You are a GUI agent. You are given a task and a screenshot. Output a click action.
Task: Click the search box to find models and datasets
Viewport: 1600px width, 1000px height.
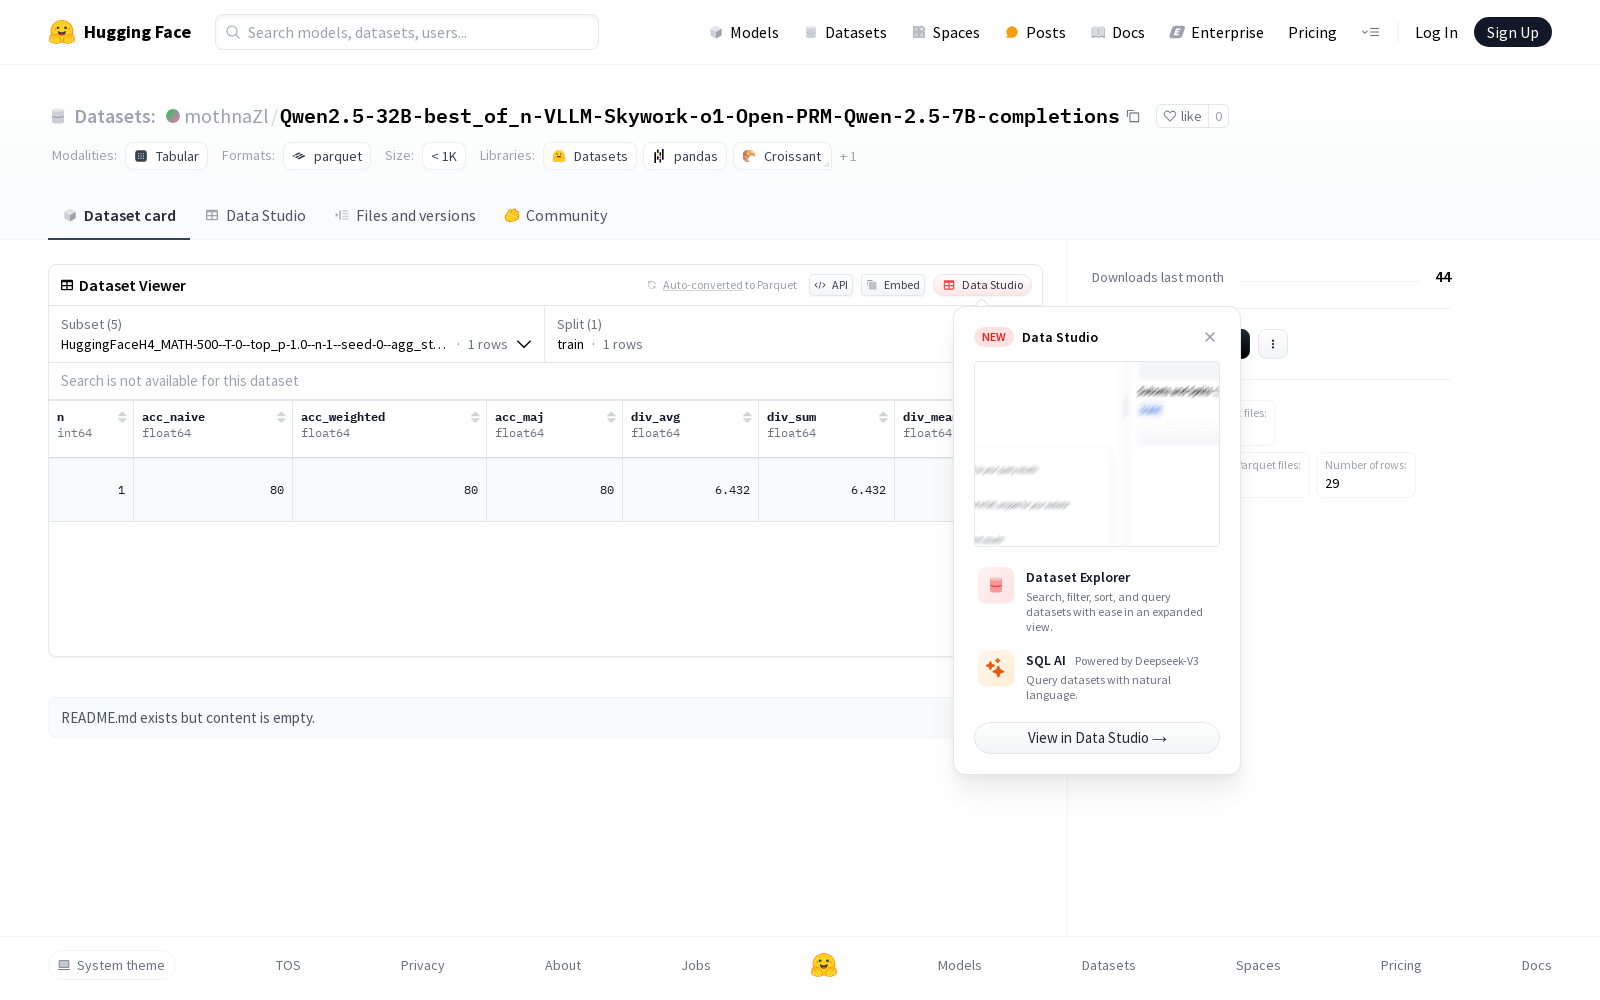(407, 32)
